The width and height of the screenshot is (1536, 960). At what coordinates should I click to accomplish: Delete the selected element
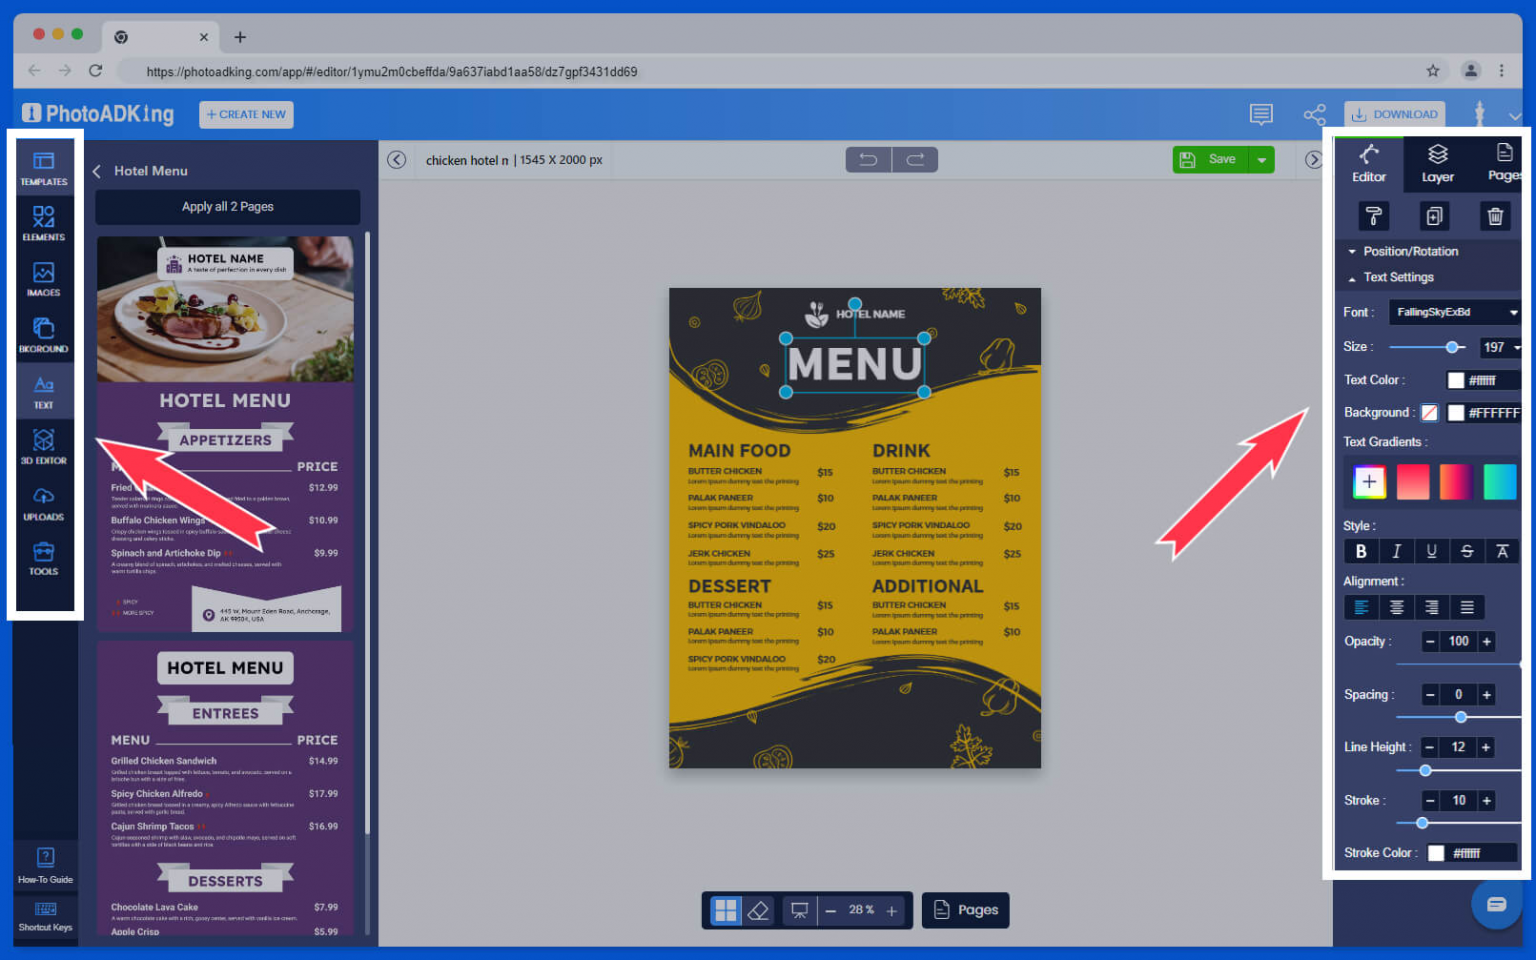coord(1495,215)
